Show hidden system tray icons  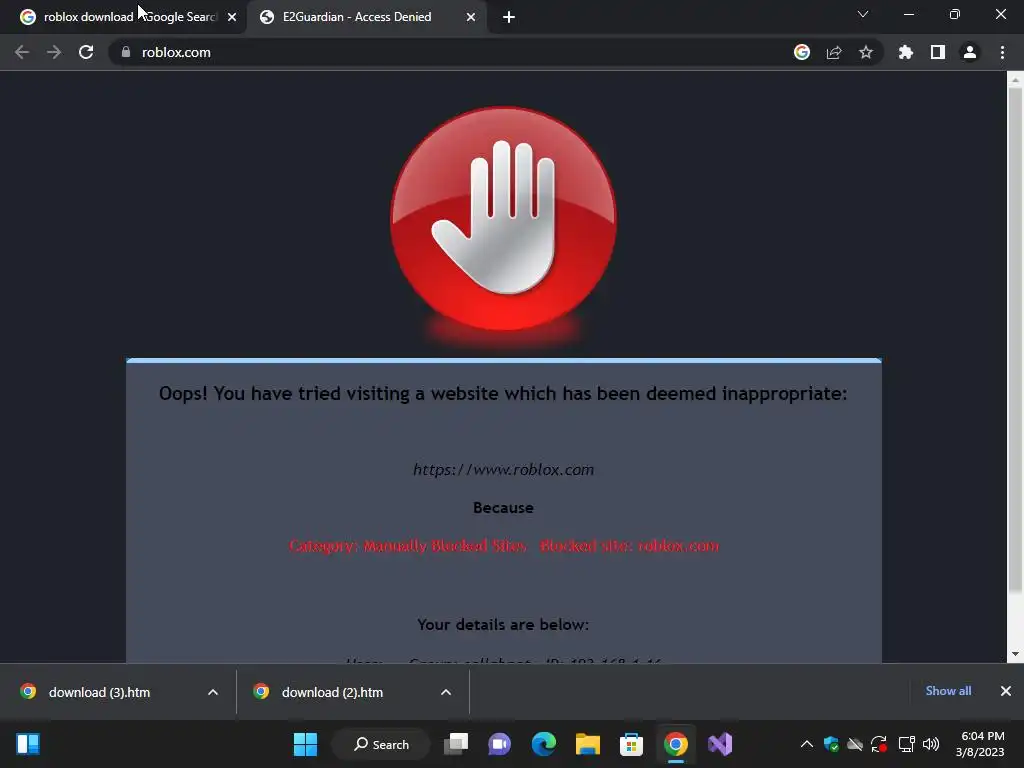click(807, 744)
